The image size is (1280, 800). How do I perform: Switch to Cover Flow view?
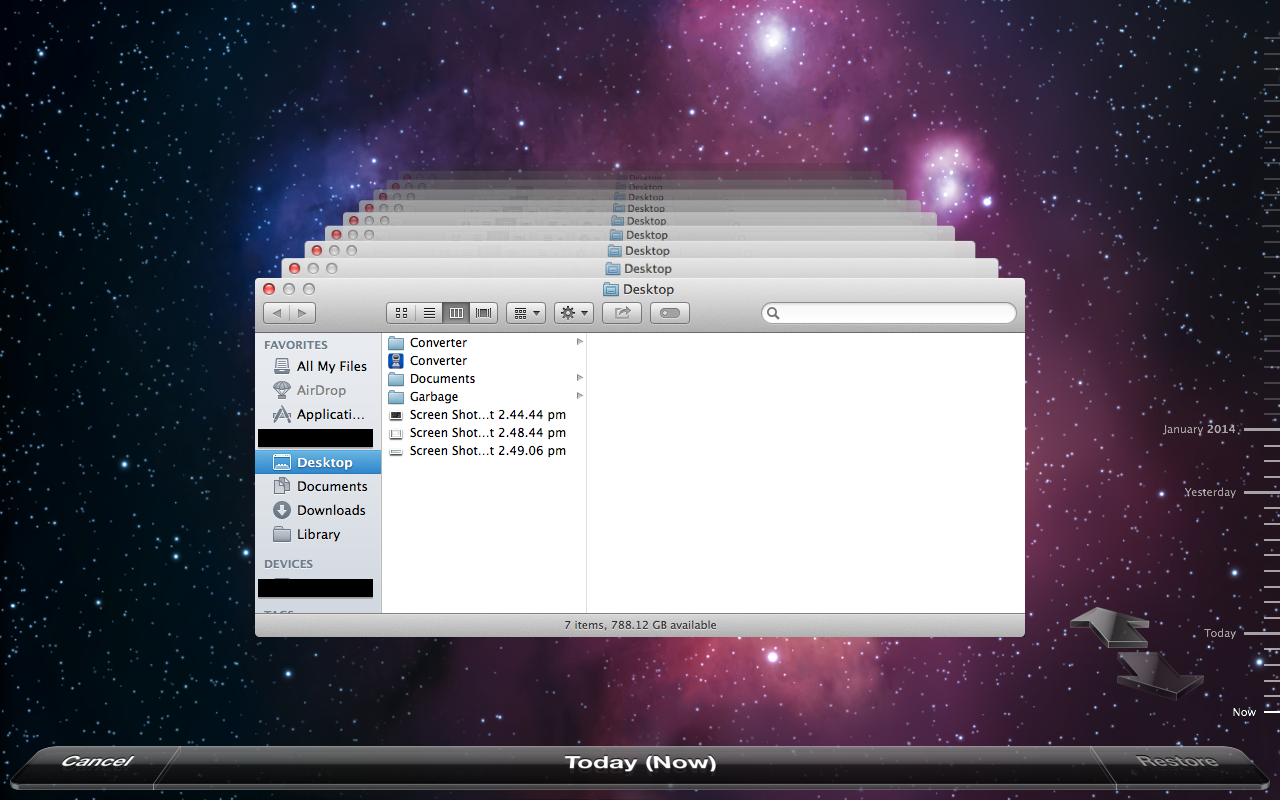pyautogui.click(x=484, y=313)
